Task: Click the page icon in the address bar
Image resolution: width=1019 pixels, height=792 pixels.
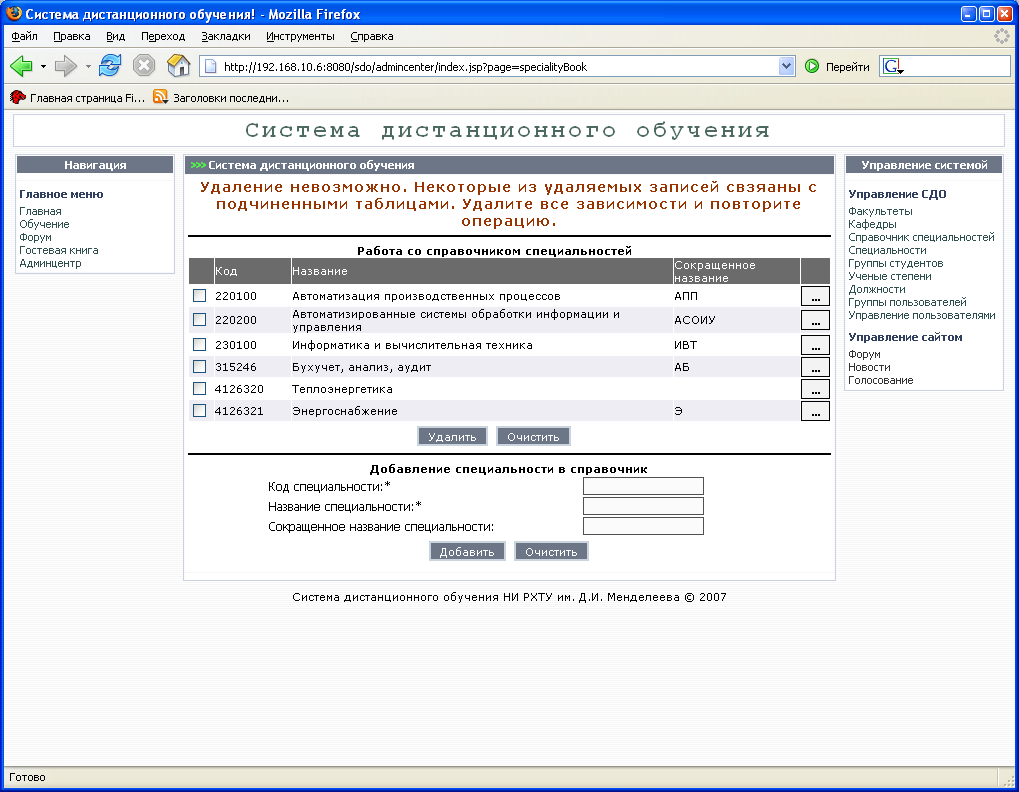Action: pyautogui.click(x=211, y=66)
